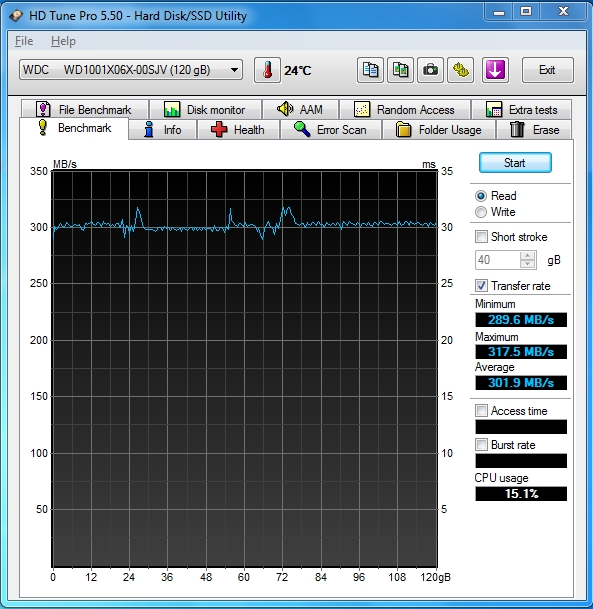
Task: Open the Help menu
Action: (63, 41)
